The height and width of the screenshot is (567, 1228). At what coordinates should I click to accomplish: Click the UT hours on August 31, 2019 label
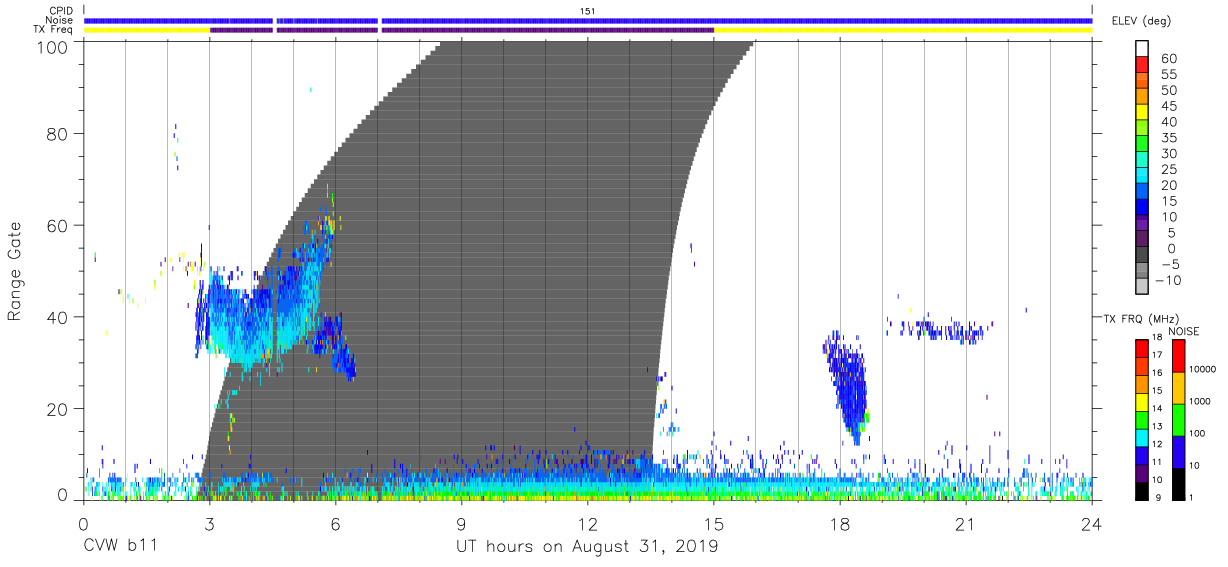(587, 546)
